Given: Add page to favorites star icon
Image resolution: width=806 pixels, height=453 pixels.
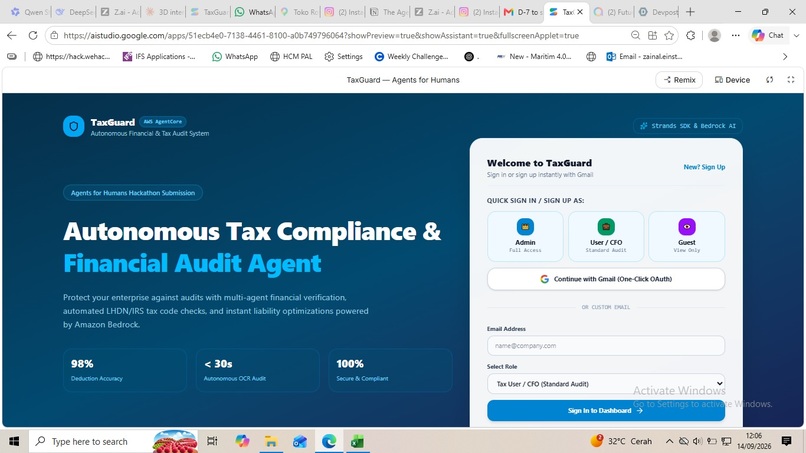Looking at the screenshot, I should pos(669,35).
